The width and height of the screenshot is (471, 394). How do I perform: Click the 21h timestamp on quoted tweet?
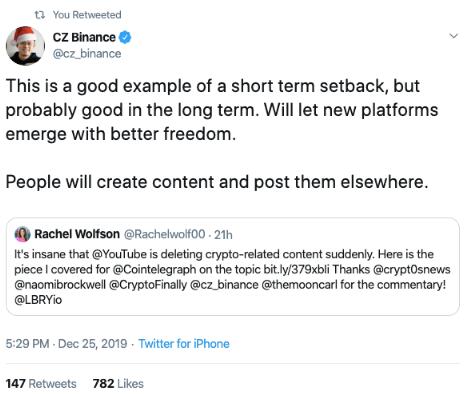223,235
